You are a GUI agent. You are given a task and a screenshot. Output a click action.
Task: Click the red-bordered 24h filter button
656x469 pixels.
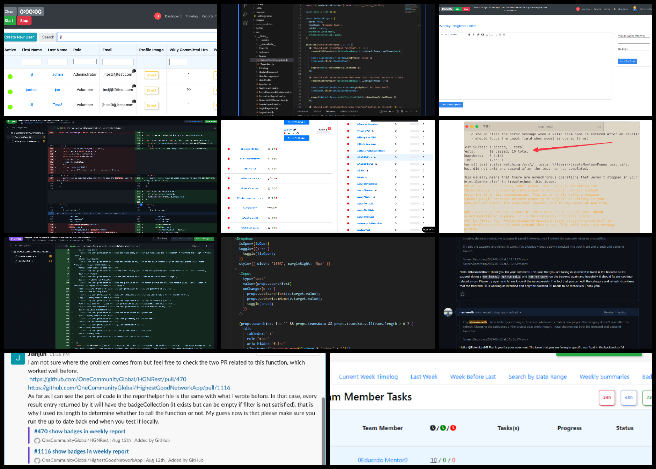click(607, 397)
